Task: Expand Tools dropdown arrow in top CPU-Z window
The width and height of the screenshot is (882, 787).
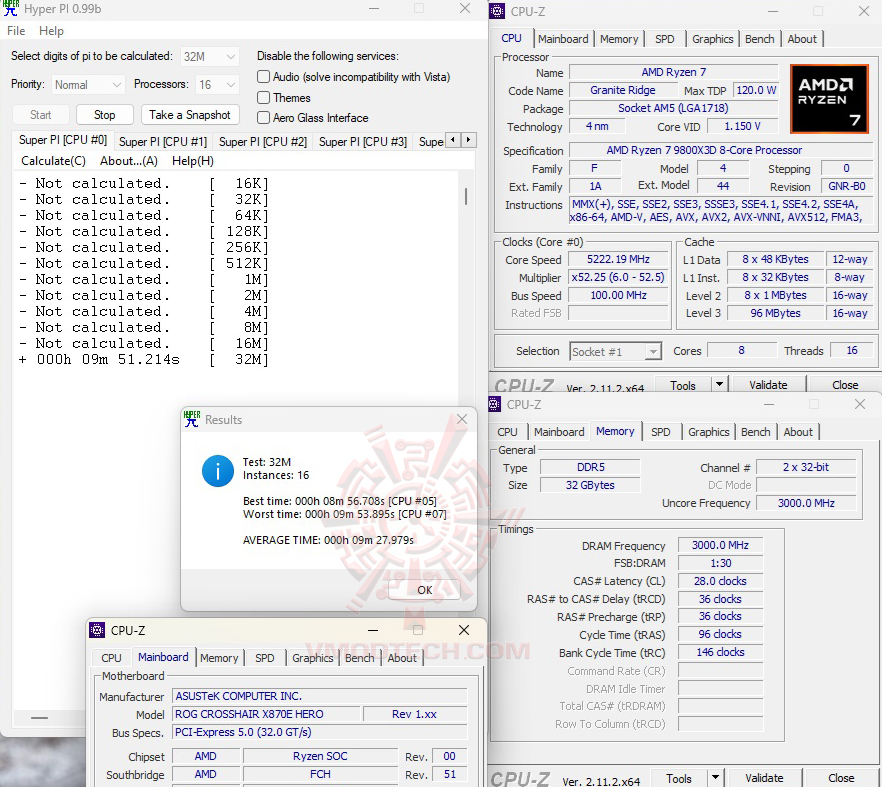Action: point(719,385)
